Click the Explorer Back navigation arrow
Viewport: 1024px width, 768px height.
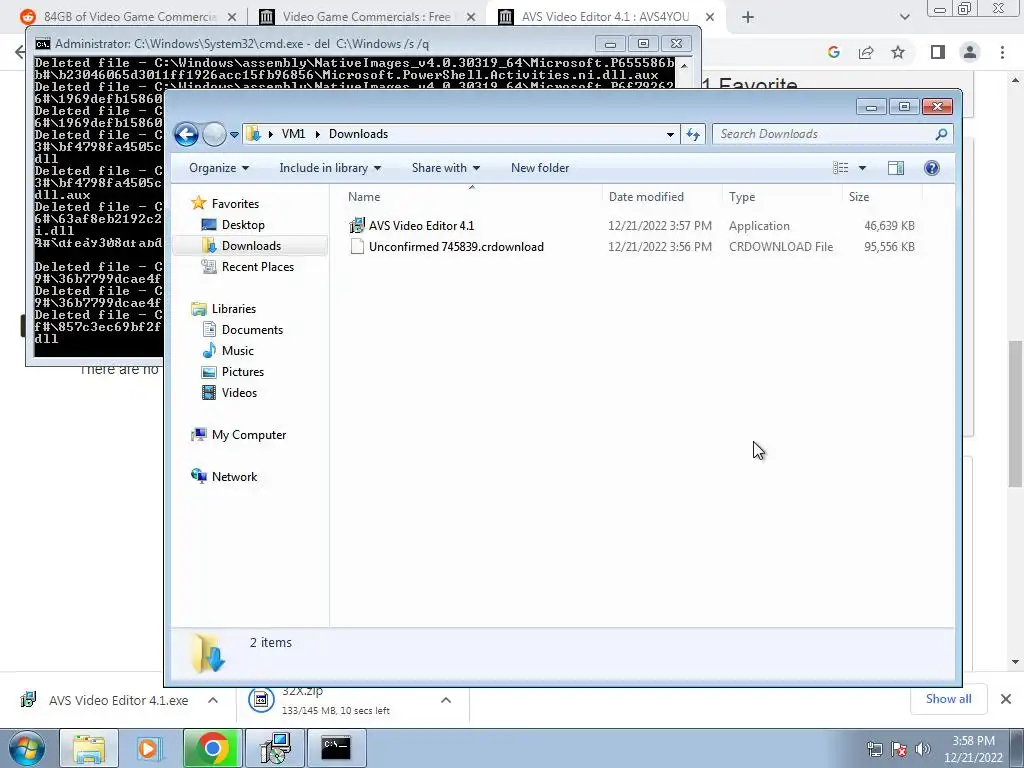(186, 135)
